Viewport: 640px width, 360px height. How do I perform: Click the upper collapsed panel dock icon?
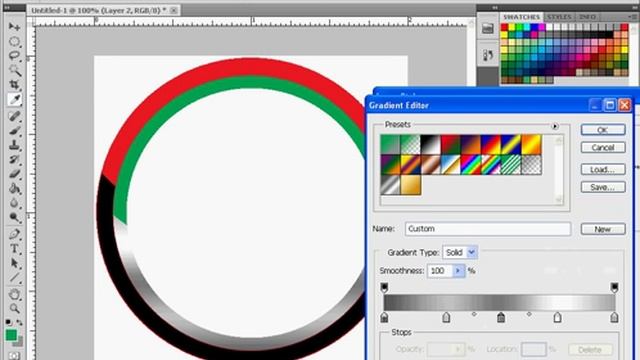tap(488, 29)
